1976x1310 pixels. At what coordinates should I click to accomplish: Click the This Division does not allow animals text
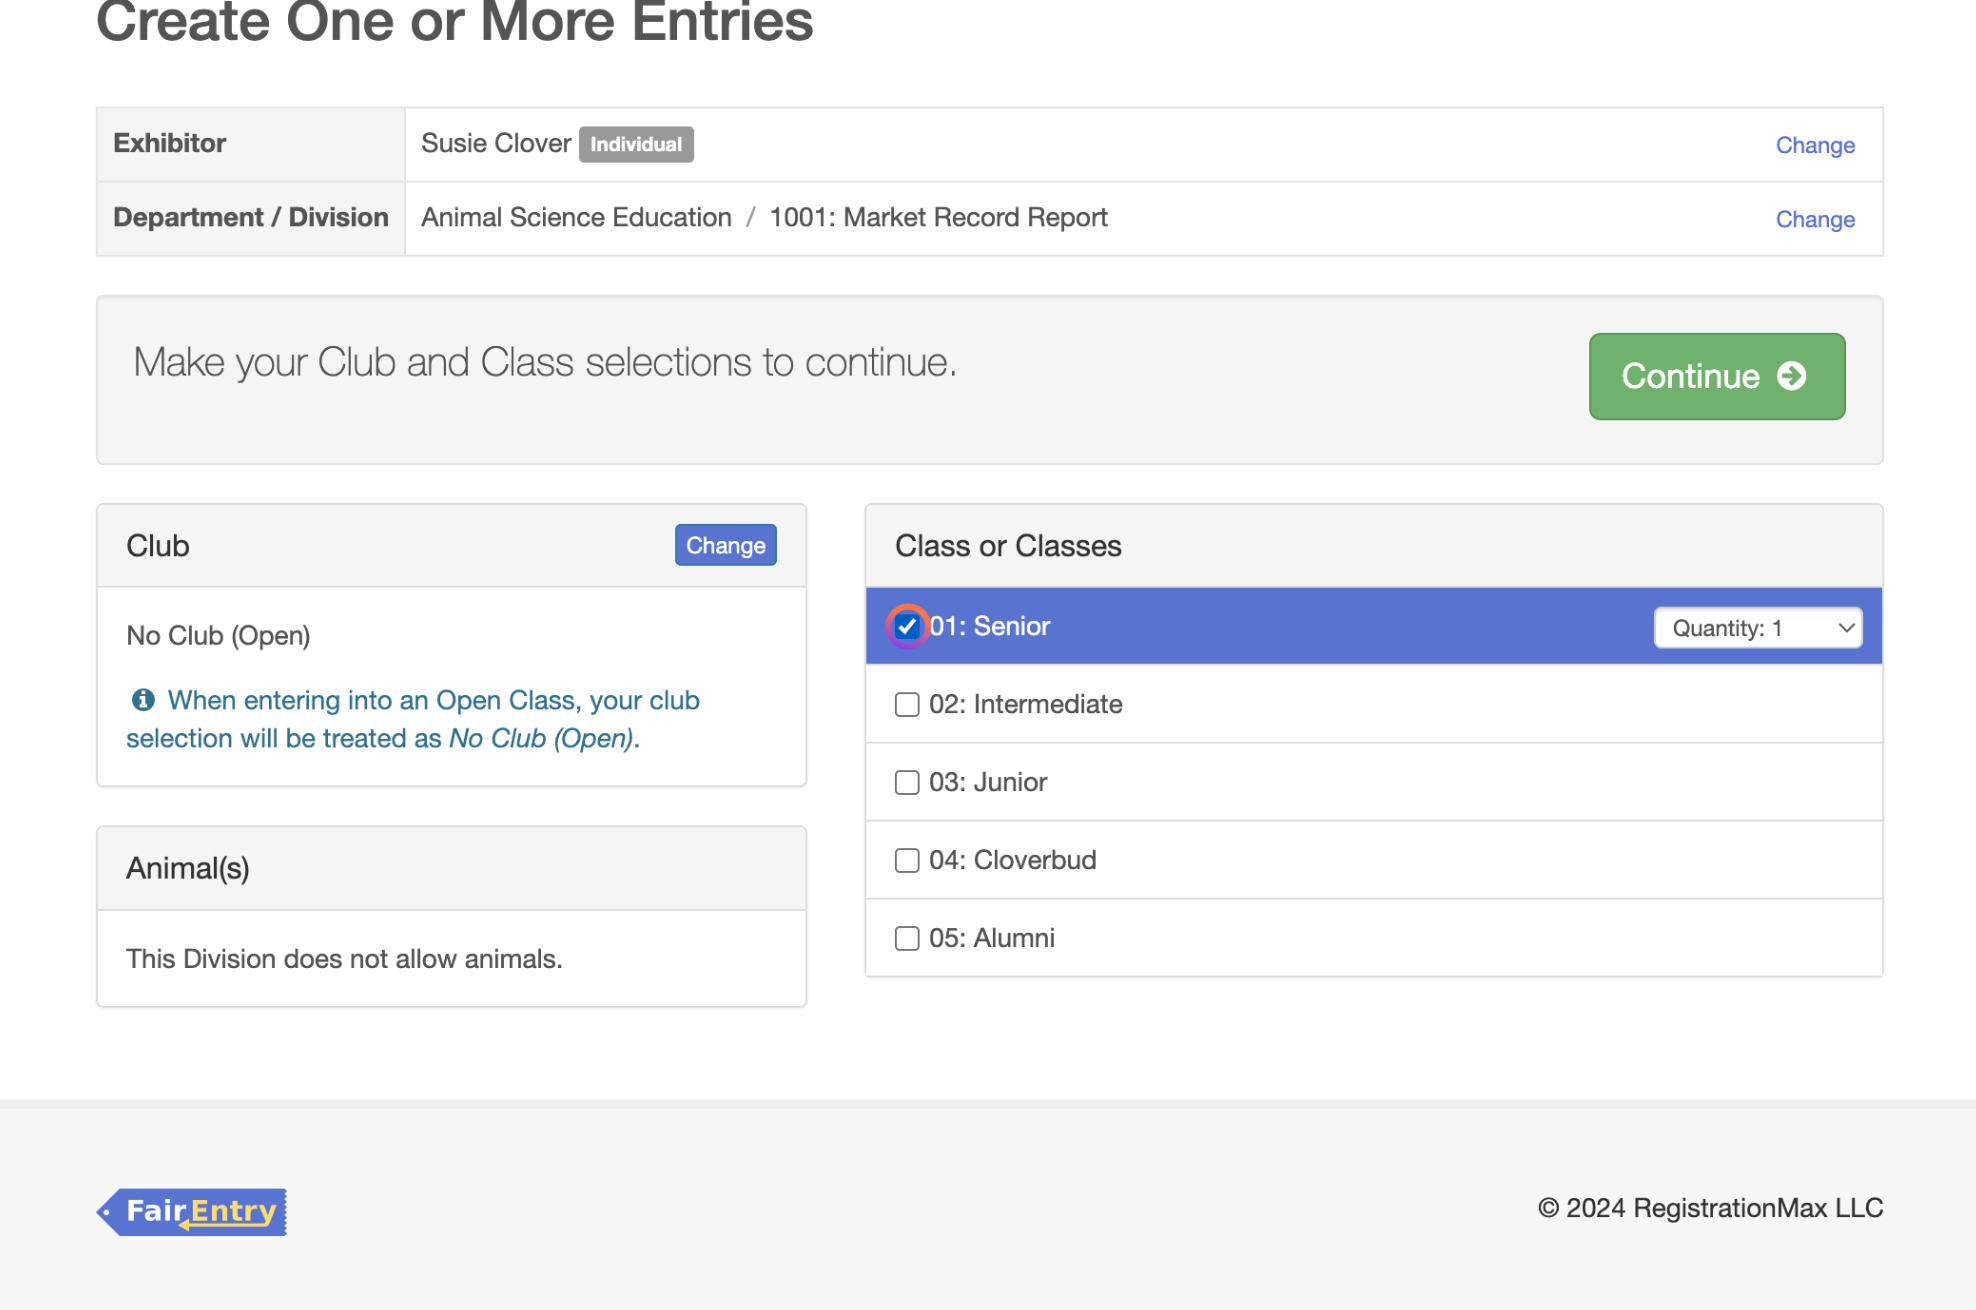(344, 958)
